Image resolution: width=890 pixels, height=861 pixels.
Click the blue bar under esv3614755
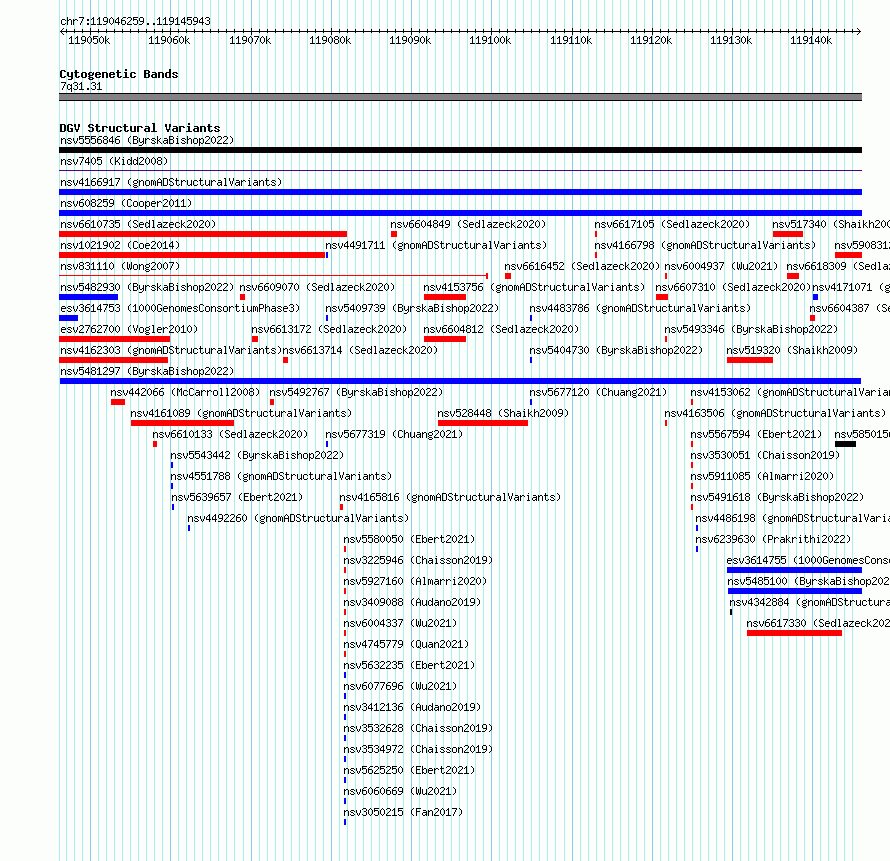pos(795,570)
